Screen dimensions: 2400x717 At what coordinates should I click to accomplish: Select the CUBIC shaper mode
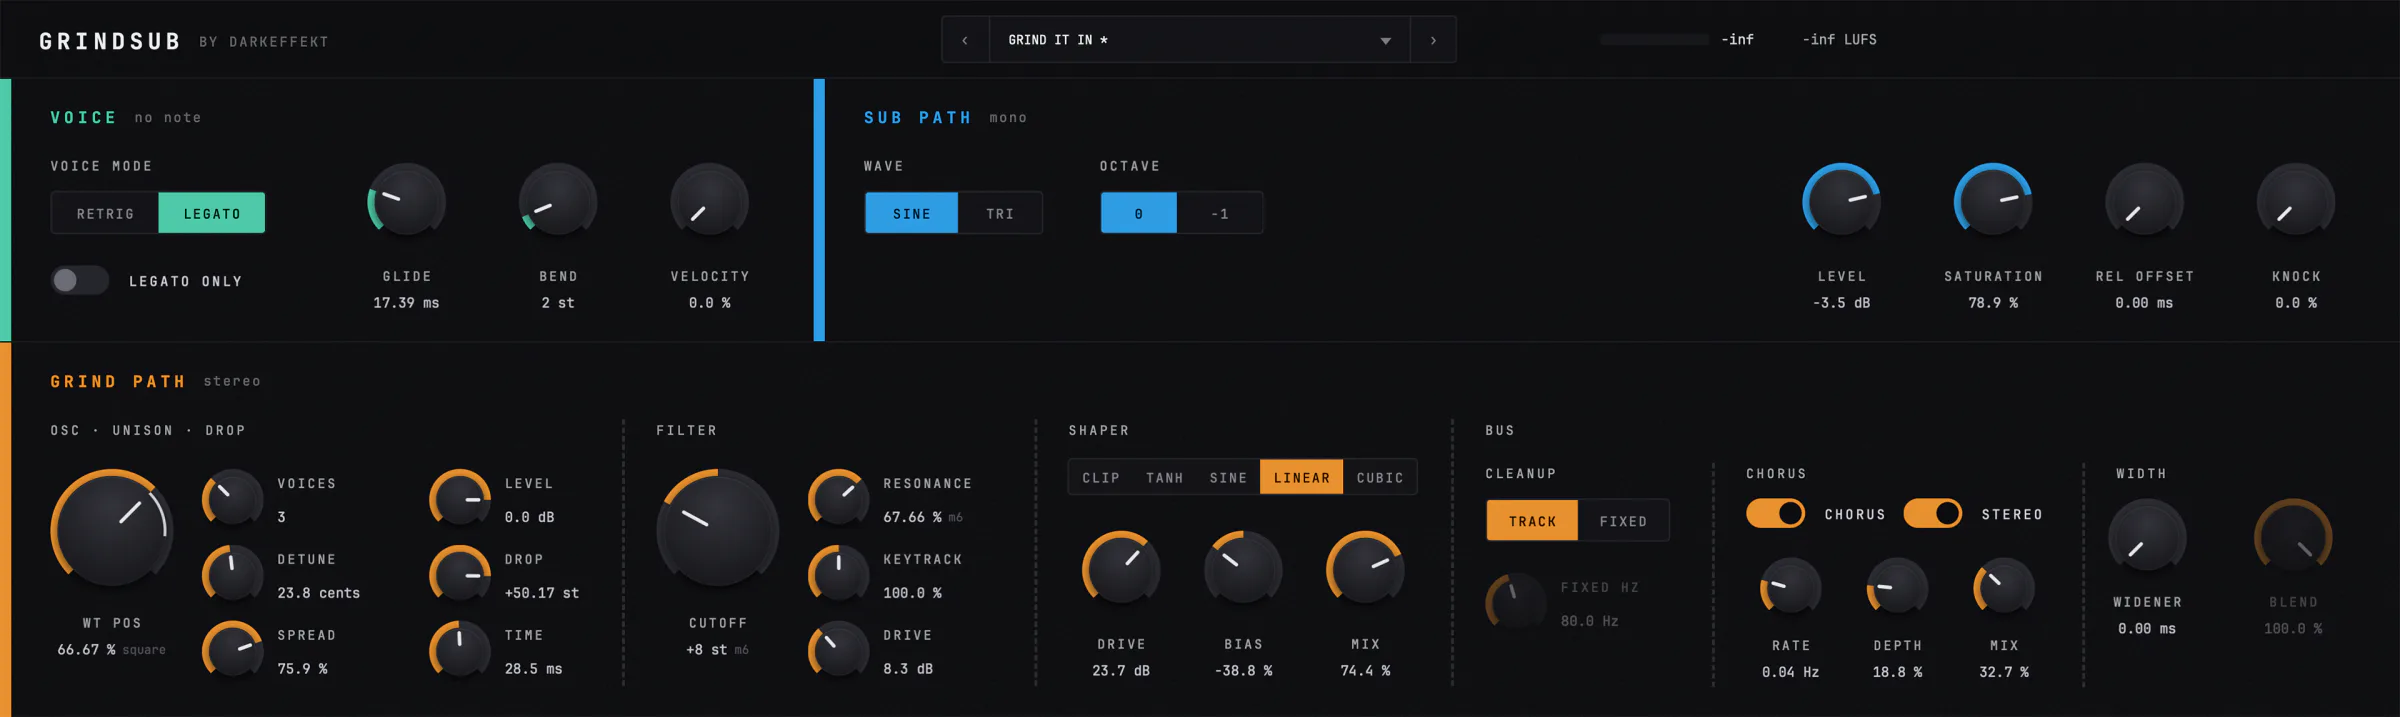tap(1380, 478)
